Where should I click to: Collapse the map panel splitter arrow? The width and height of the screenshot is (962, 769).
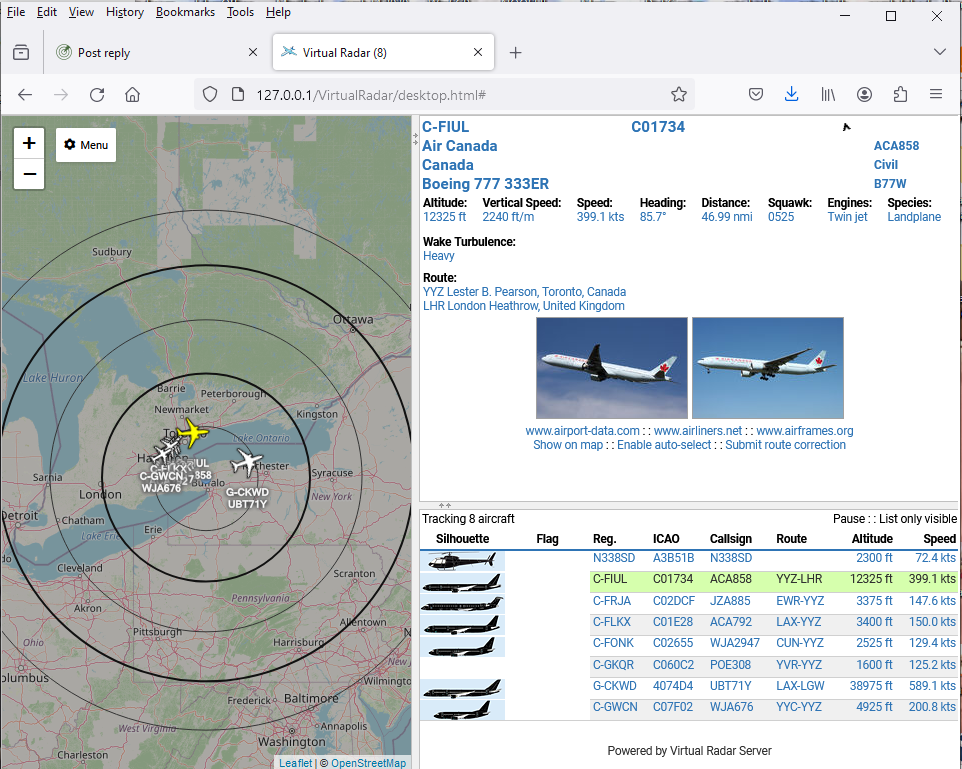pyautogui.click(x=415, y=140)
